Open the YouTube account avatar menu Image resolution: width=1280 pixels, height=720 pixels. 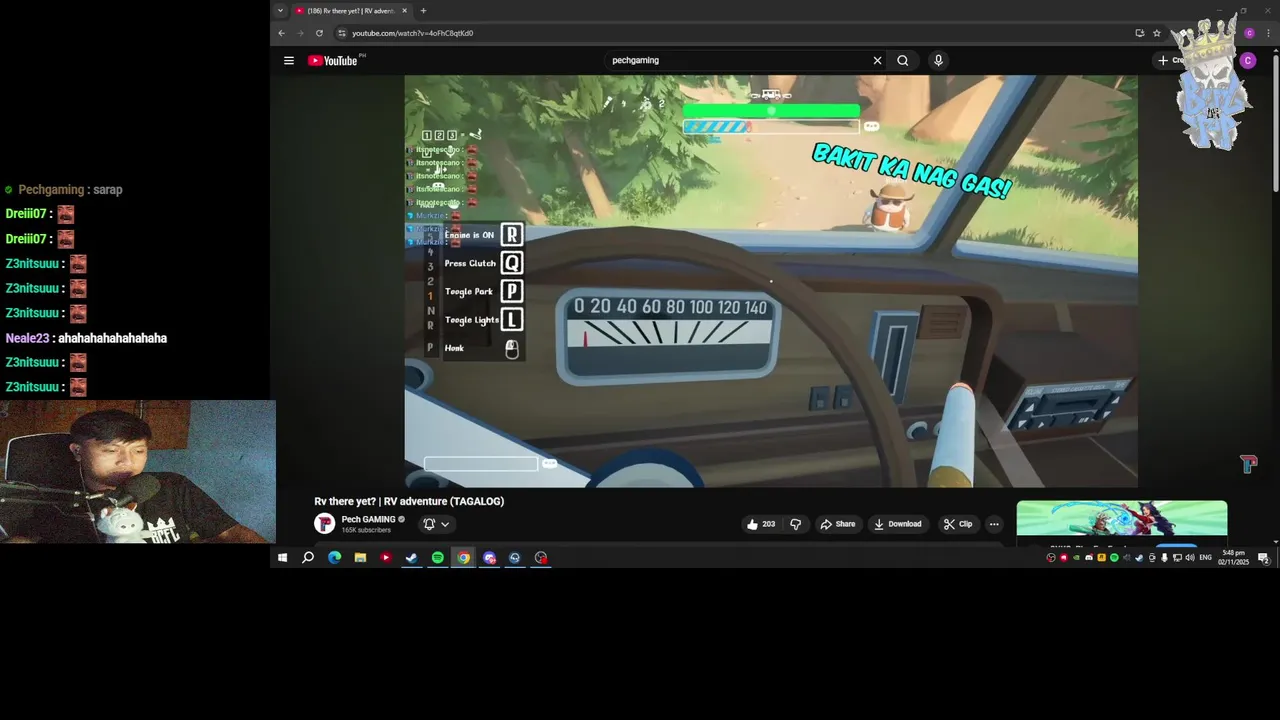pyautogui.click(x=1247, y=60)
